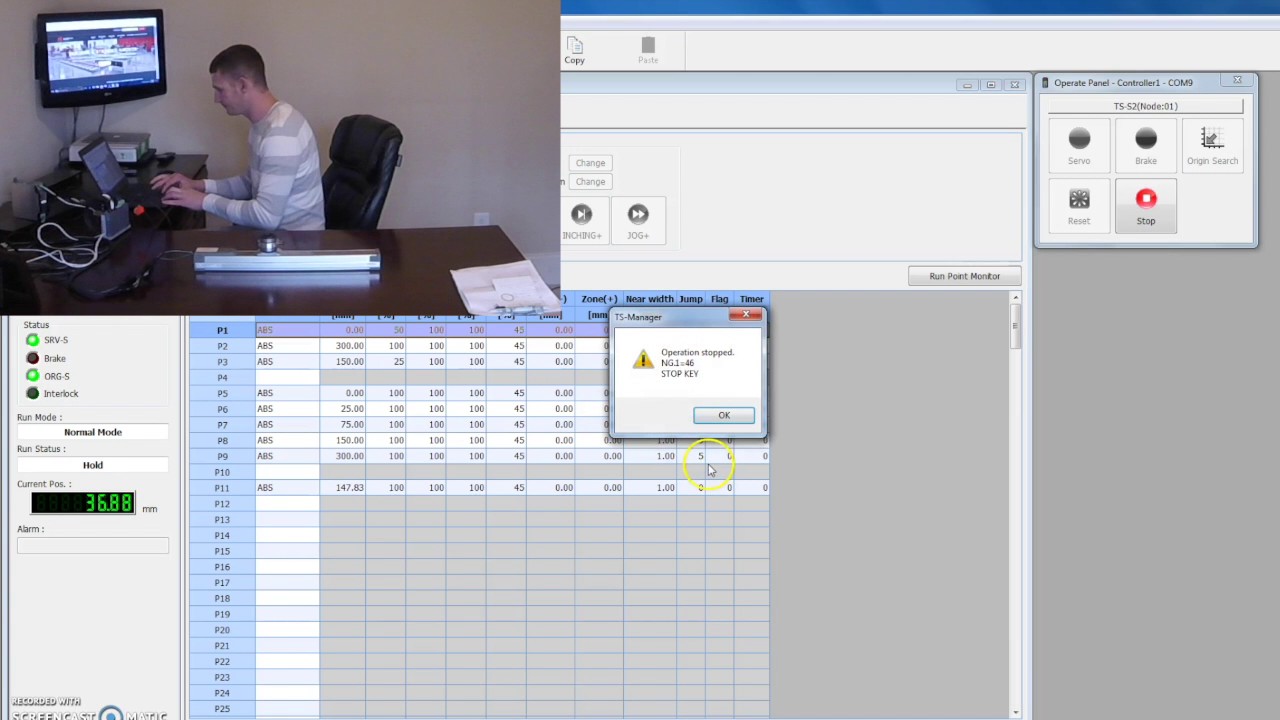Click the ABS cell in row P2
Screen dimensions: 1280x720
tap(287, 346)
